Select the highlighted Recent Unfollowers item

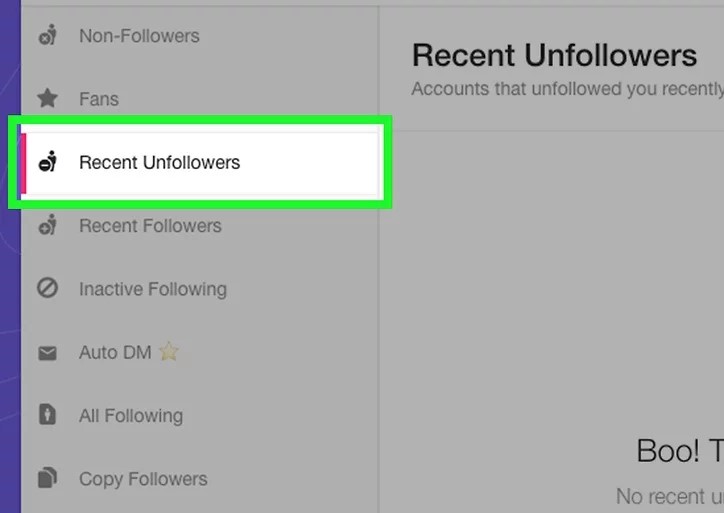coord(200,163)
